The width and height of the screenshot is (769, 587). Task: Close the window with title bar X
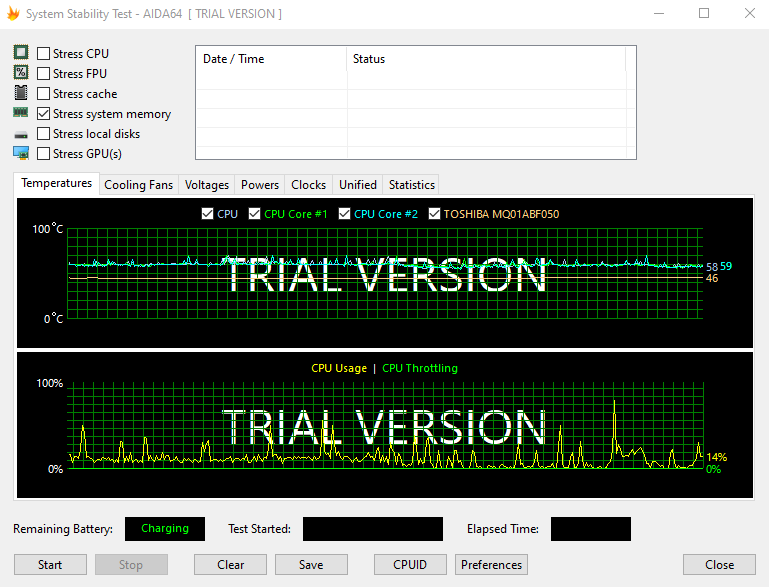point(749,13)
